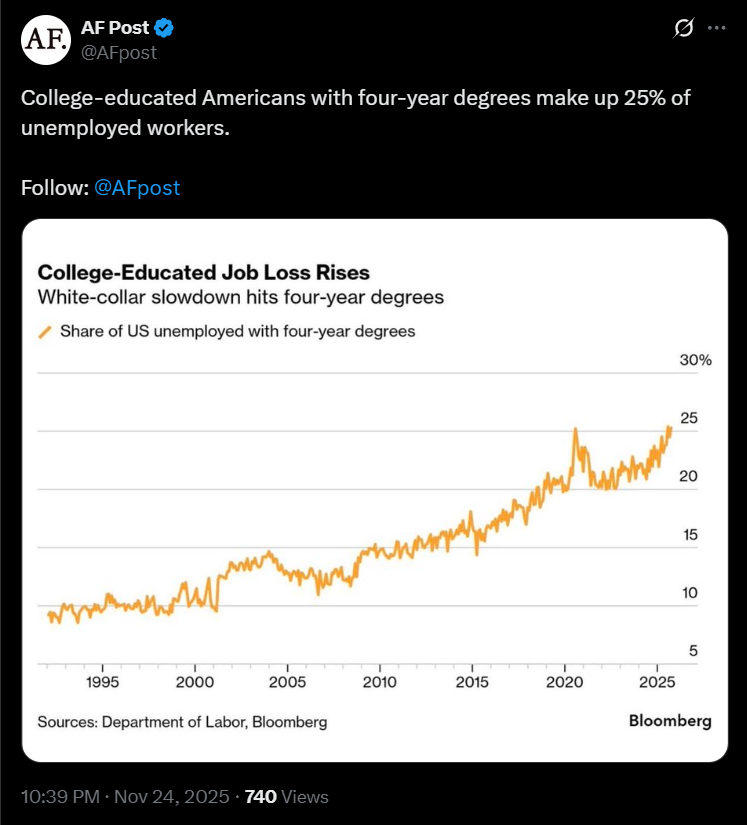
Task: Click the 10:39 PM timestamp
Action: (x=58, y=797)
